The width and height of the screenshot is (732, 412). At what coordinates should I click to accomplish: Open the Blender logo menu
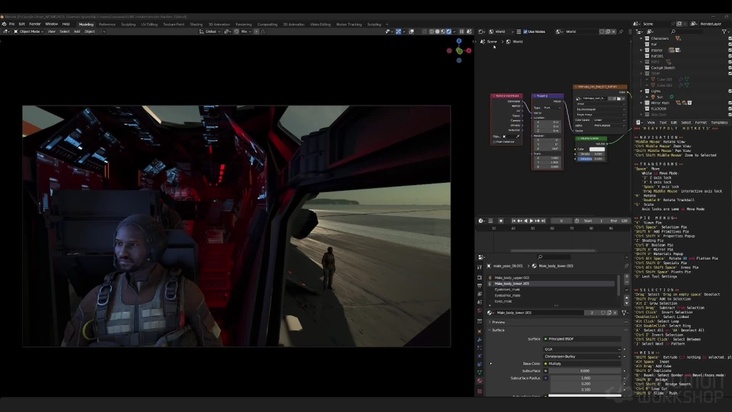click(x=4, y=24)
